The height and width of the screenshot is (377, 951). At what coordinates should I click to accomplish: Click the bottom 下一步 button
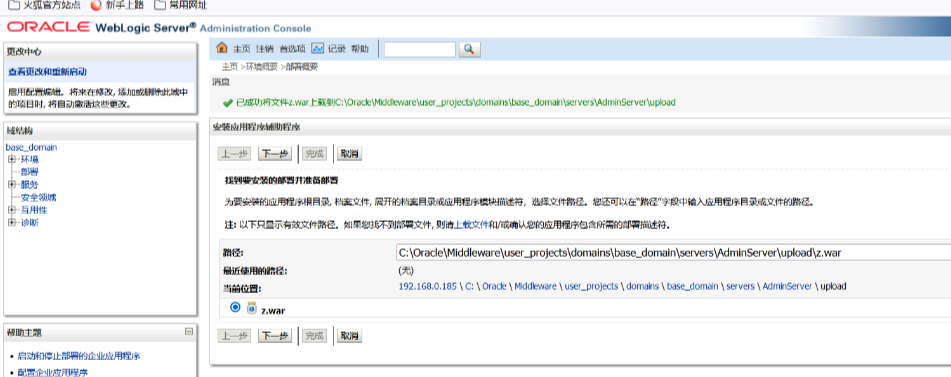click(x=275, y=336)
